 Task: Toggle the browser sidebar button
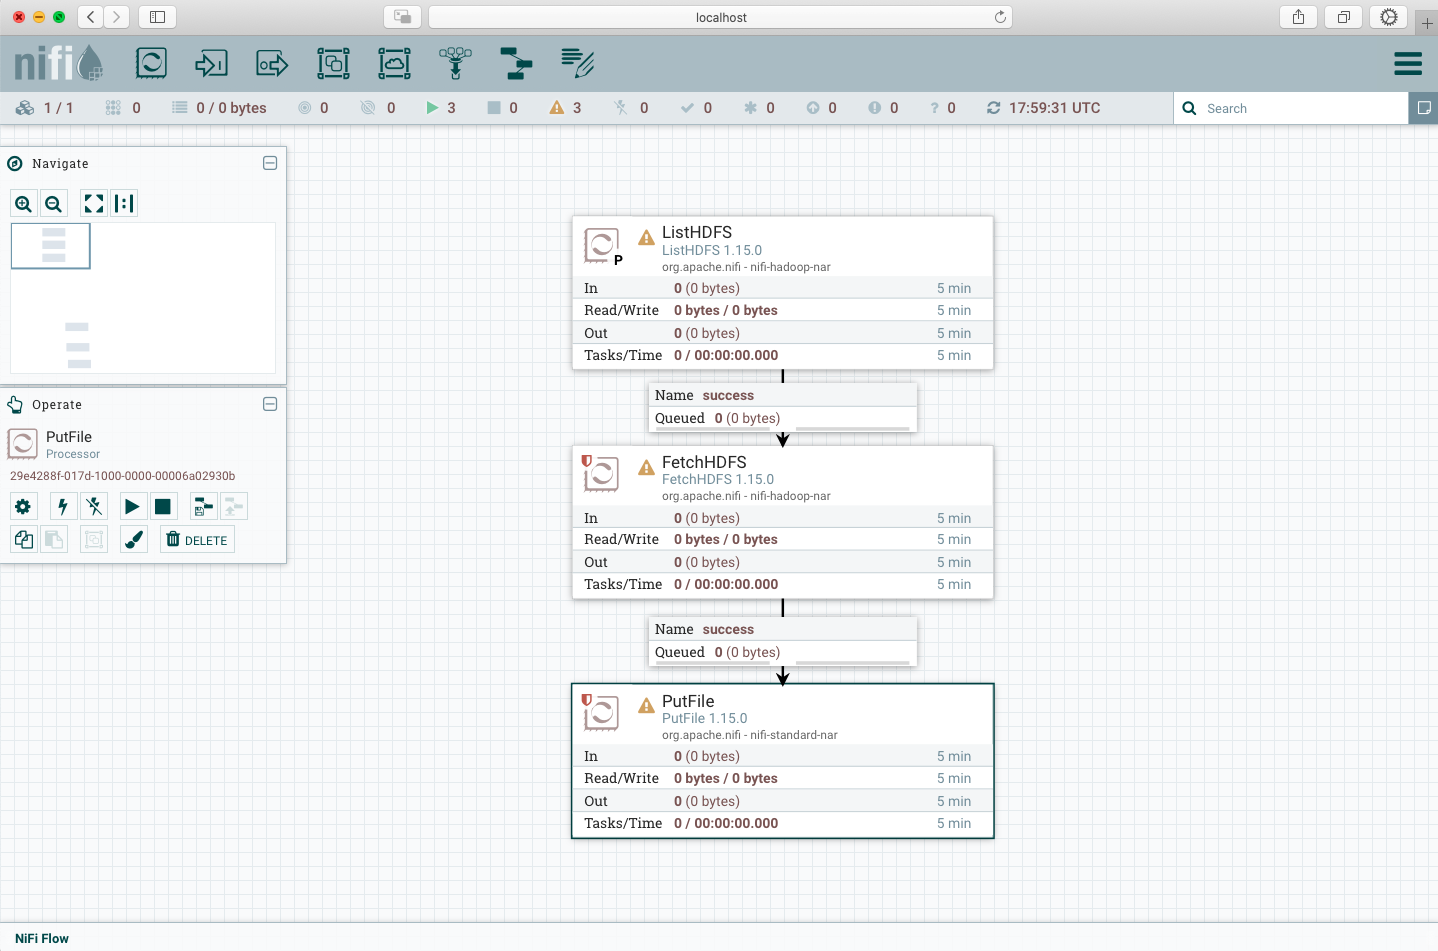pyautogui.click(x=157, y=17)
